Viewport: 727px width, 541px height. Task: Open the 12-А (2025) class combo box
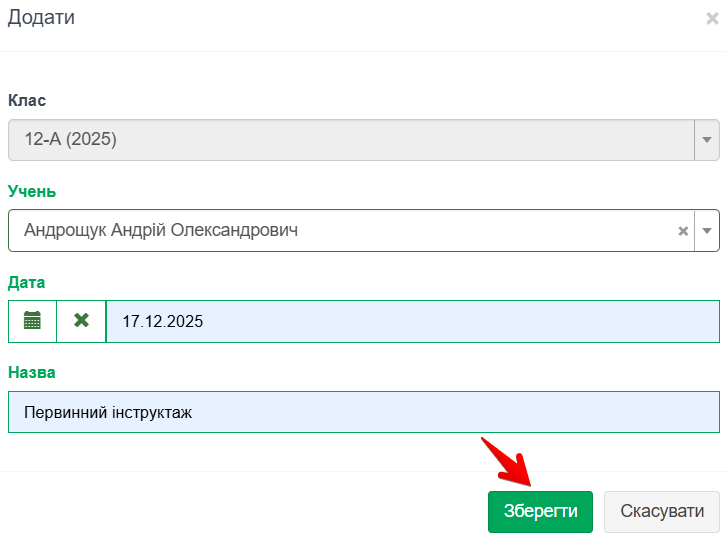click(x=350, y=140)
